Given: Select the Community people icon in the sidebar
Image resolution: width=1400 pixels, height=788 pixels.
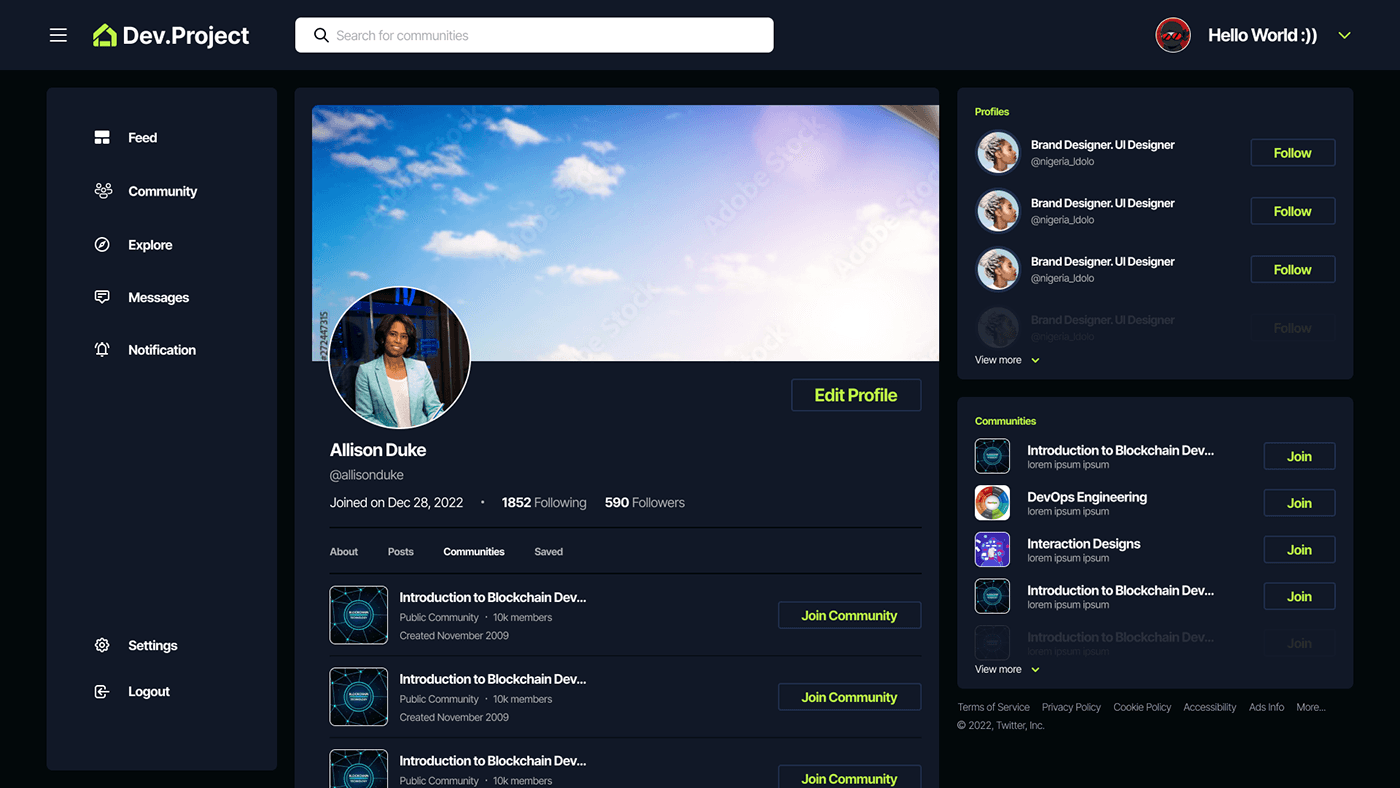Looking at the screenshot, I should 103,190.
